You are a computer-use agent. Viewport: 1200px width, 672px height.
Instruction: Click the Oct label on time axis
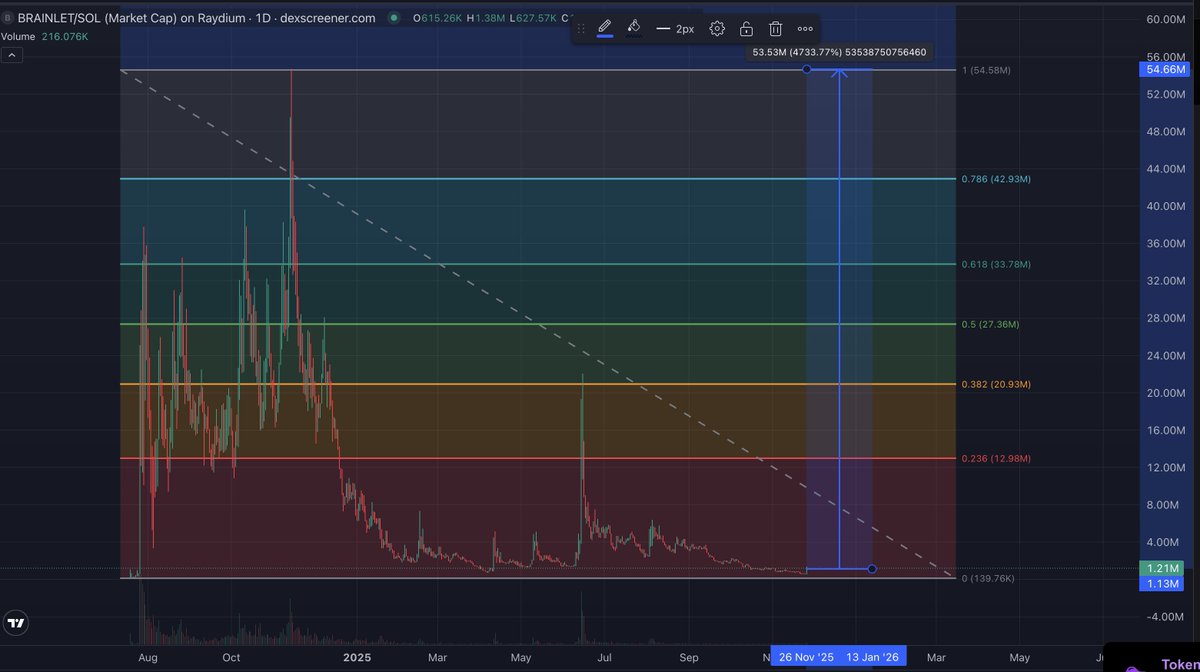pyautogui.click(x=231, y=658)
